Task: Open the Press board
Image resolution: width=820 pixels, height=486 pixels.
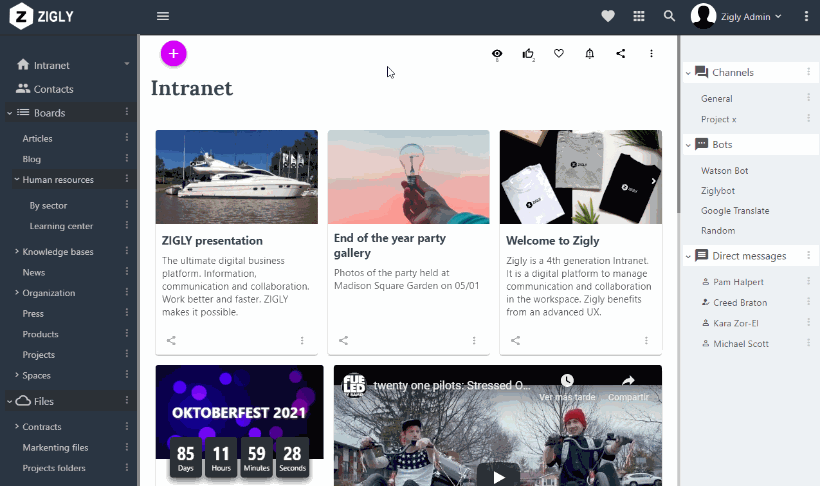Action: point(33,313)
